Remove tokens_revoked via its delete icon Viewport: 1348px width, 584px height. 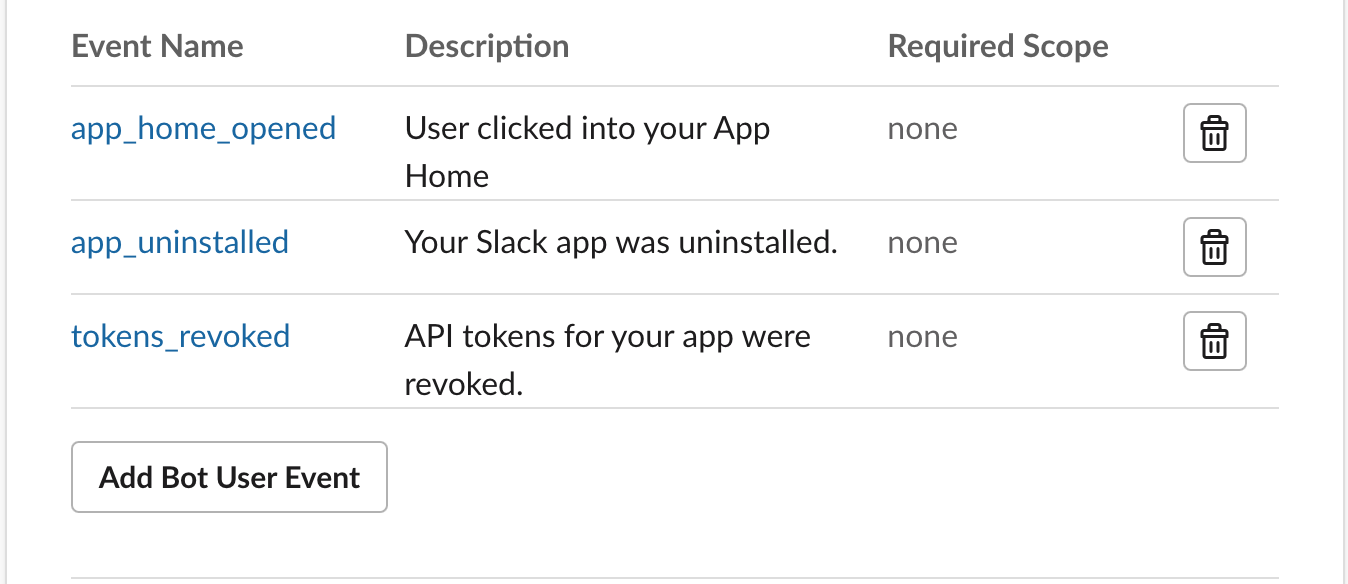coord(1214,341)
